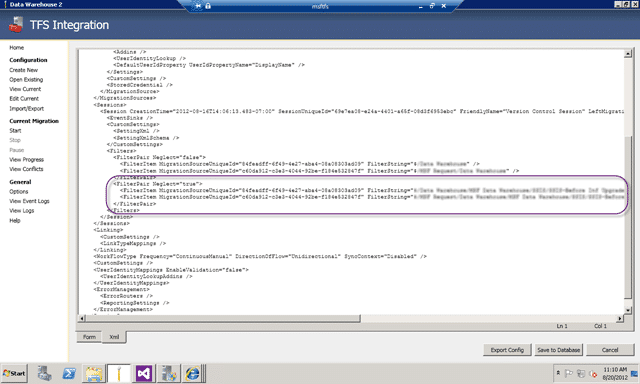Open the server tools icon beside Visual Studio
The image size is (640, 384).
point(168,373)
